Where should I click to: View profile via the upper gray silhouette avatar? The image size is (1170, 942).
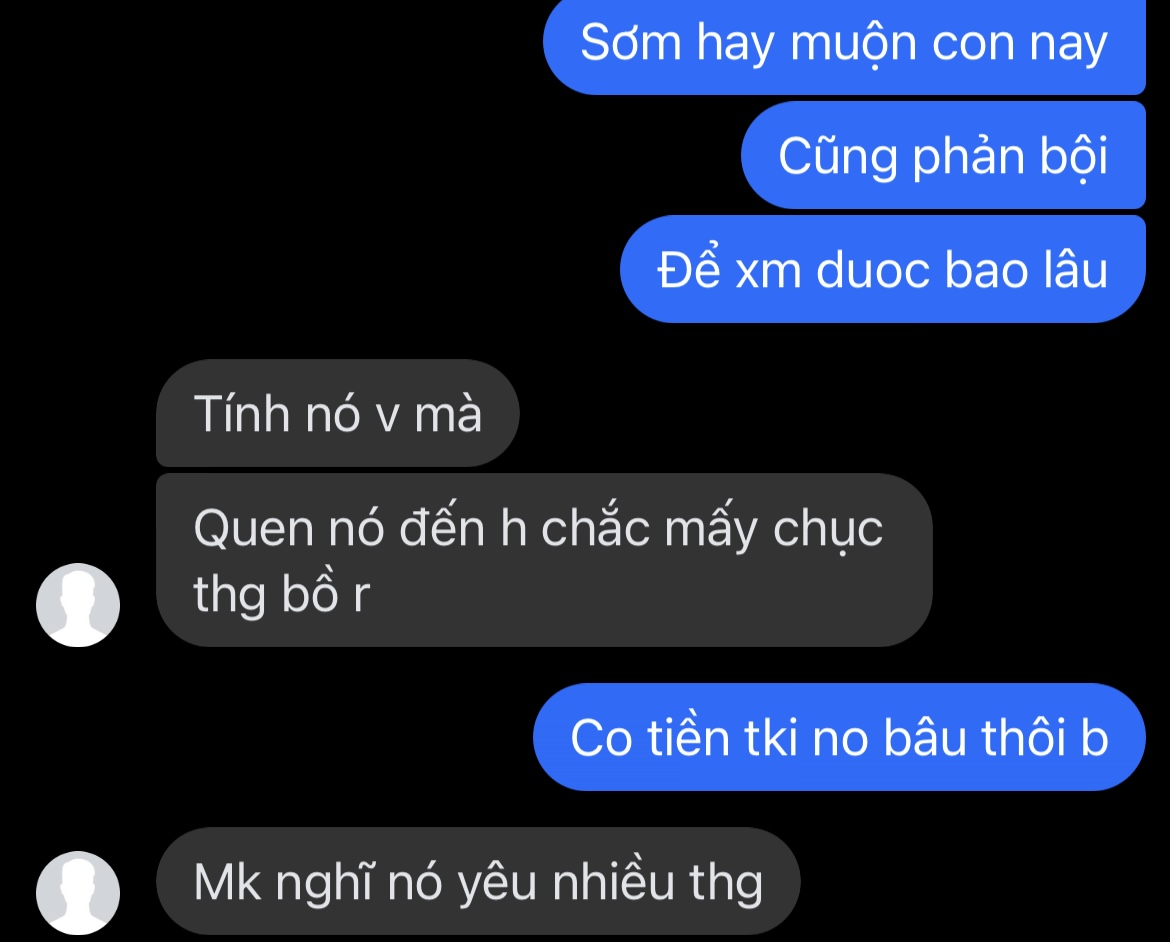pyautogui.click(x=78, y=605)
